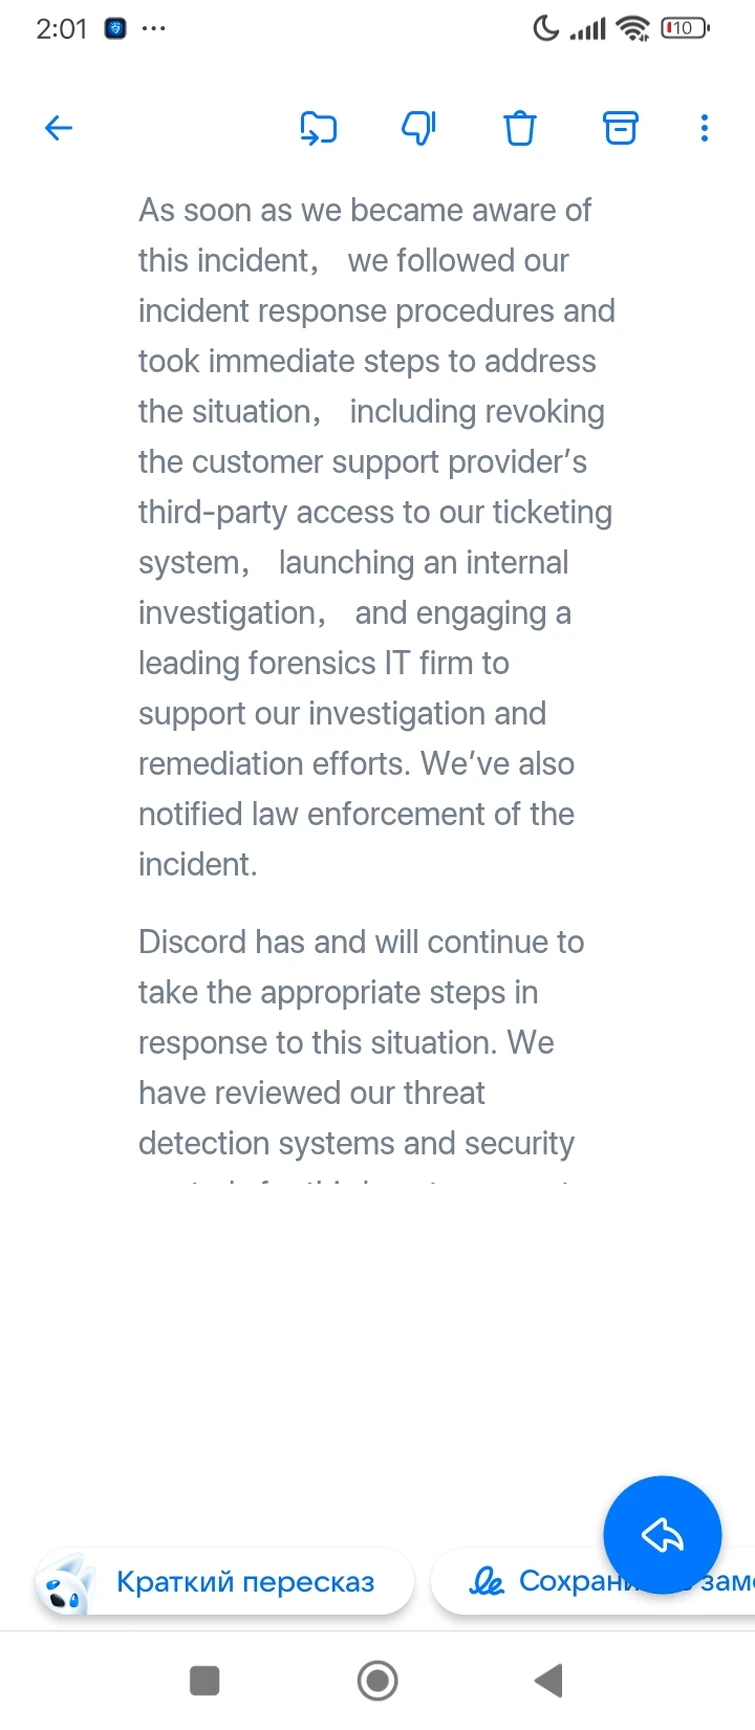
Task: Tap the paragraph starting 'Discord has and will'
Action: 360,1042
